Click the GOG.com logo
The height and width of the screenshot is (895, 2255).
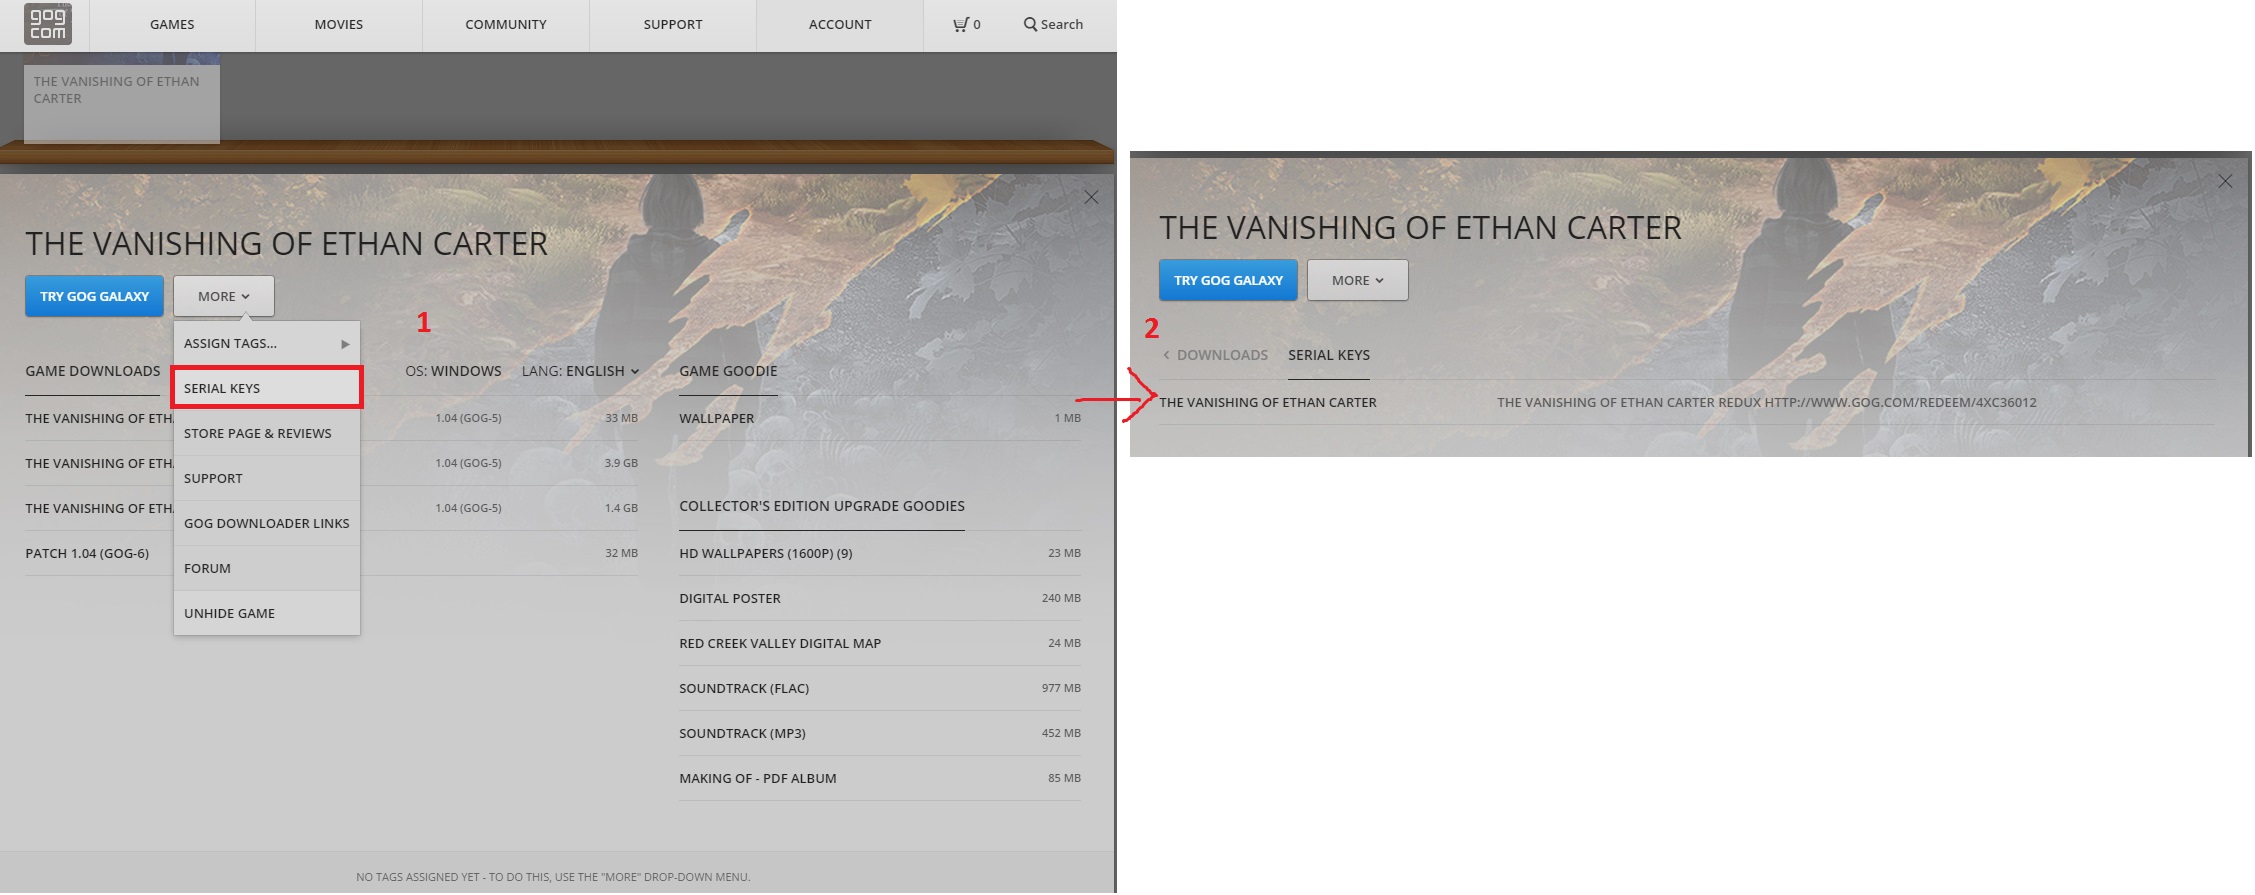[x=47, y=24]
